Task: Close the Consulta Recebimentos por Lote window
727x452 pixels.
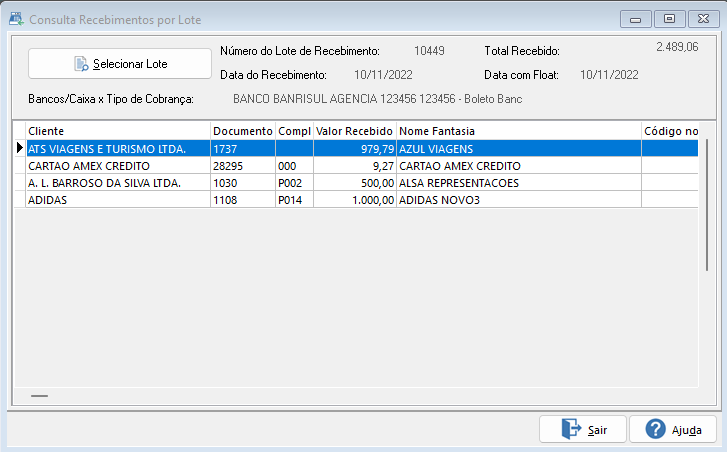Action: coord(703,19)
